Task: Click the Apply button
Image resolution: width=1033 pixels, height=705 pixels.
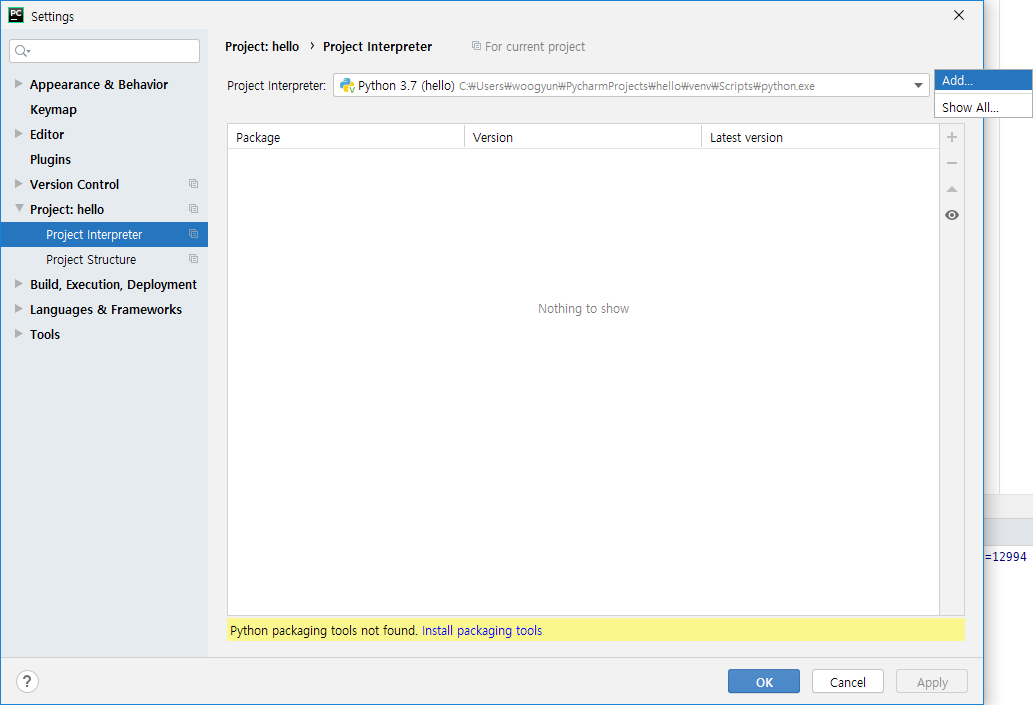Action: pyautogui.click(x=932, y=681)
